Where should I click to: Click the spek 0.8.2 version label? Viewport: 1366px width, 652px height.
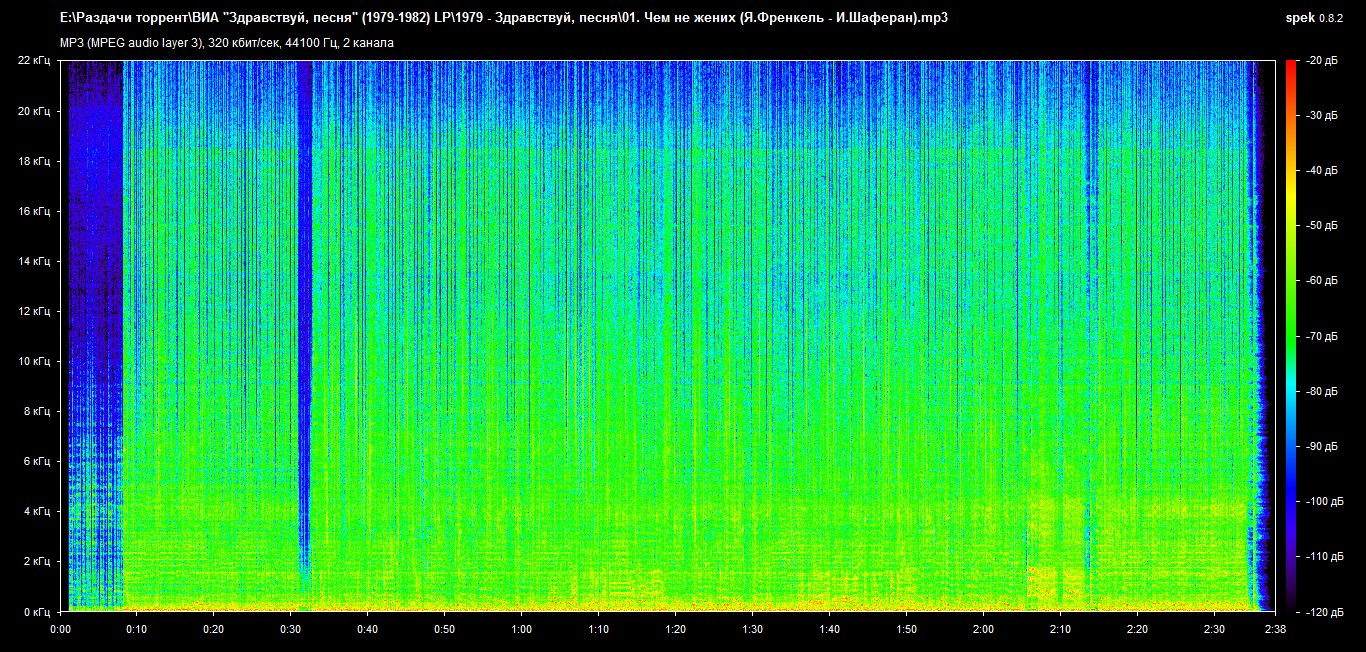click(x=1320, y=17)
